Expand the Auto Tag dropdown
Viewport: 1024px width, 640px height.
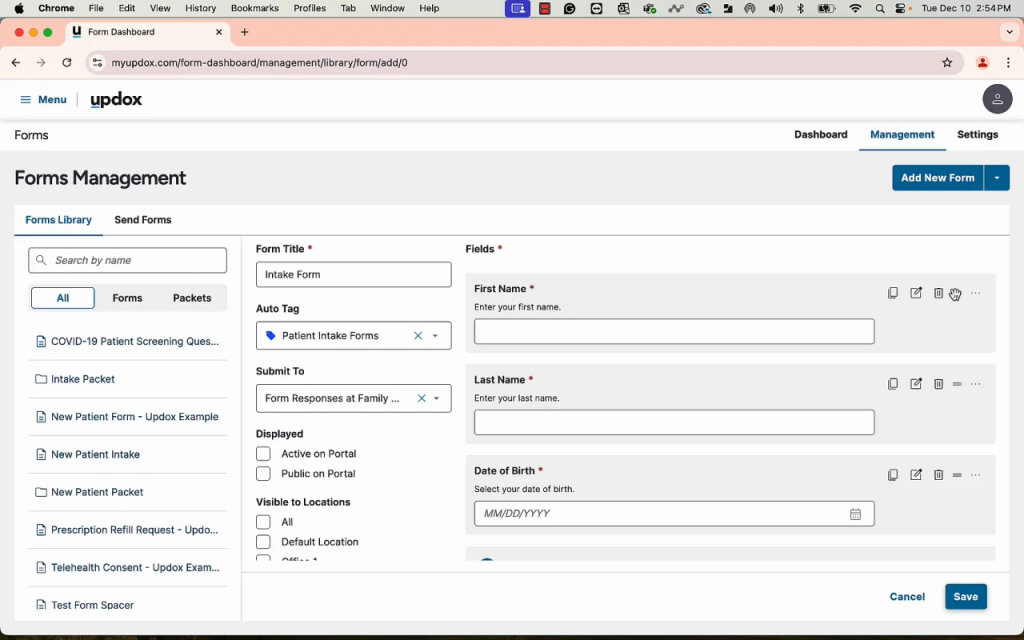(x=436, y=336)
